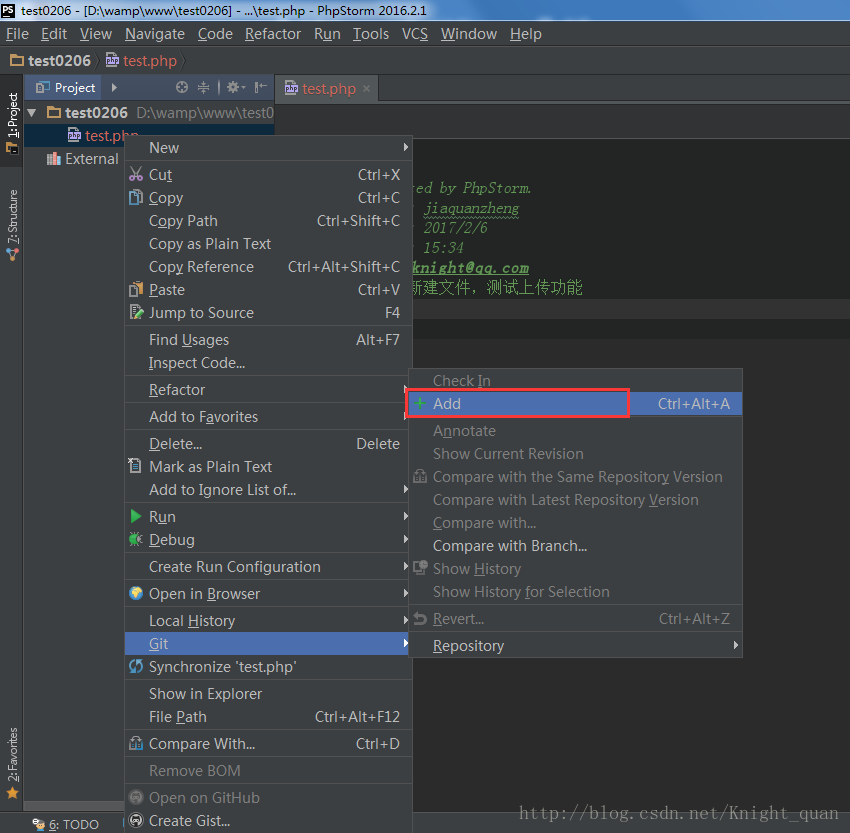This screenshot has width=850, height=833.
Task: Expand the Git submenu arrow
Action: (x=405, y=643)
